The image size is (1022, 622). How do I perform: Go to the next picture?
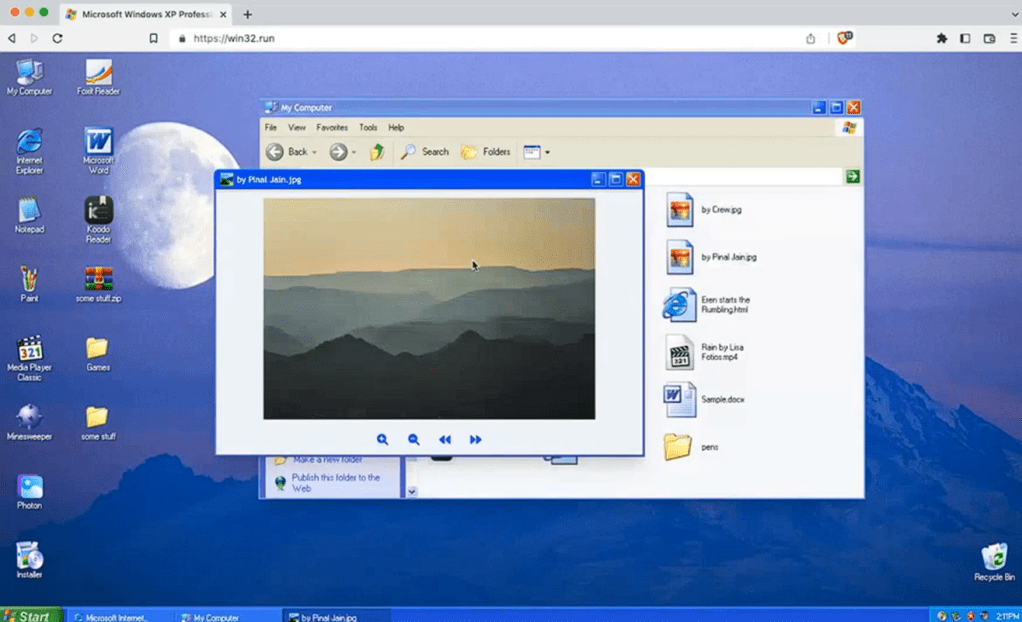[476, 439]
